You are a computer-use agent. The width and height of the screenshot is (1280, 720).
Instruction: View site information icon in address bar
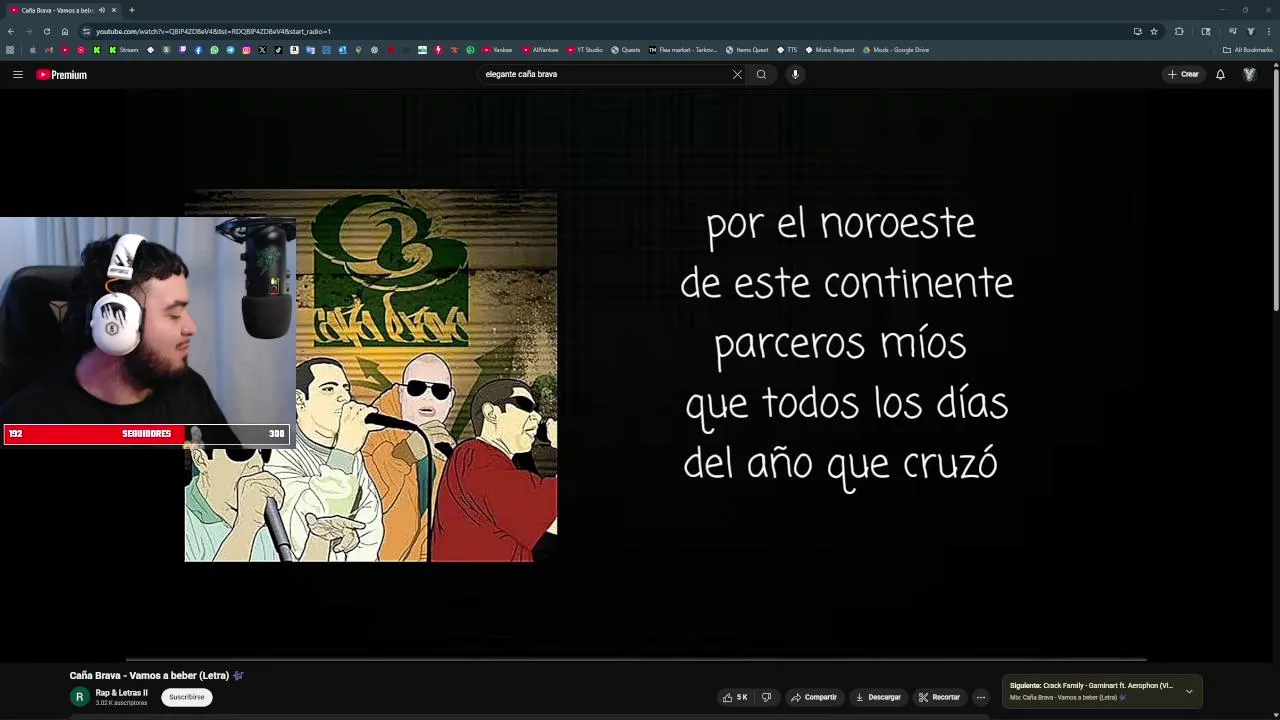pyautogui.click(x=86, y=31)
